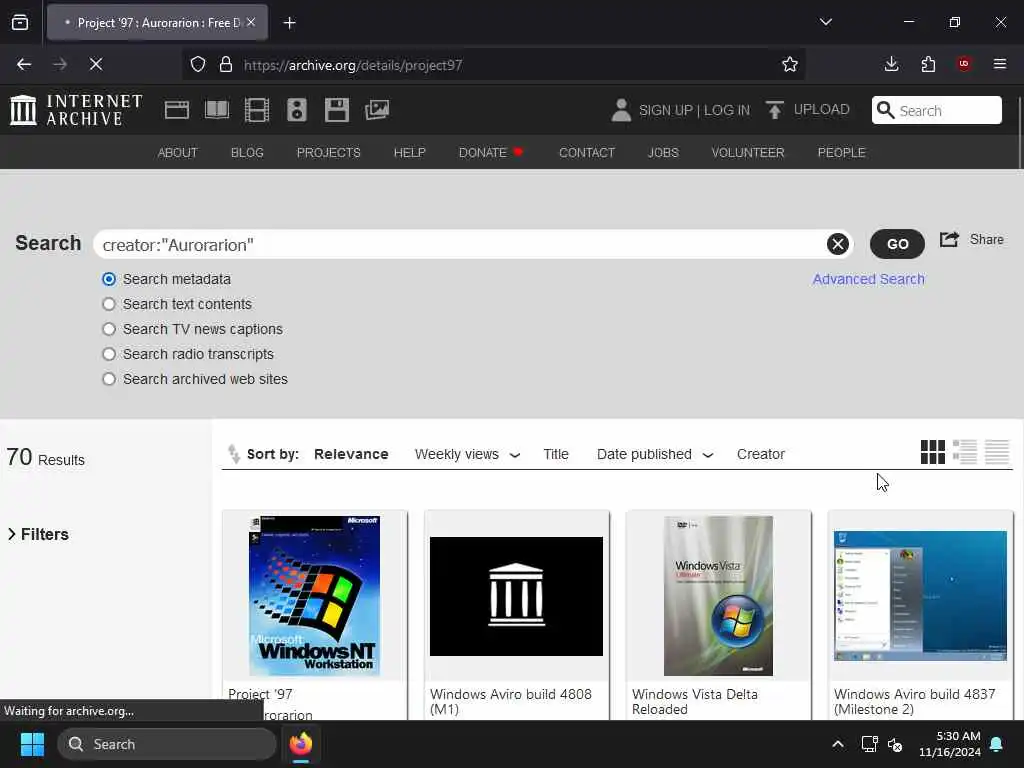Click the top-right Search input field
The height and width of the screenshot is (768, 1024).
click(936, 110)
